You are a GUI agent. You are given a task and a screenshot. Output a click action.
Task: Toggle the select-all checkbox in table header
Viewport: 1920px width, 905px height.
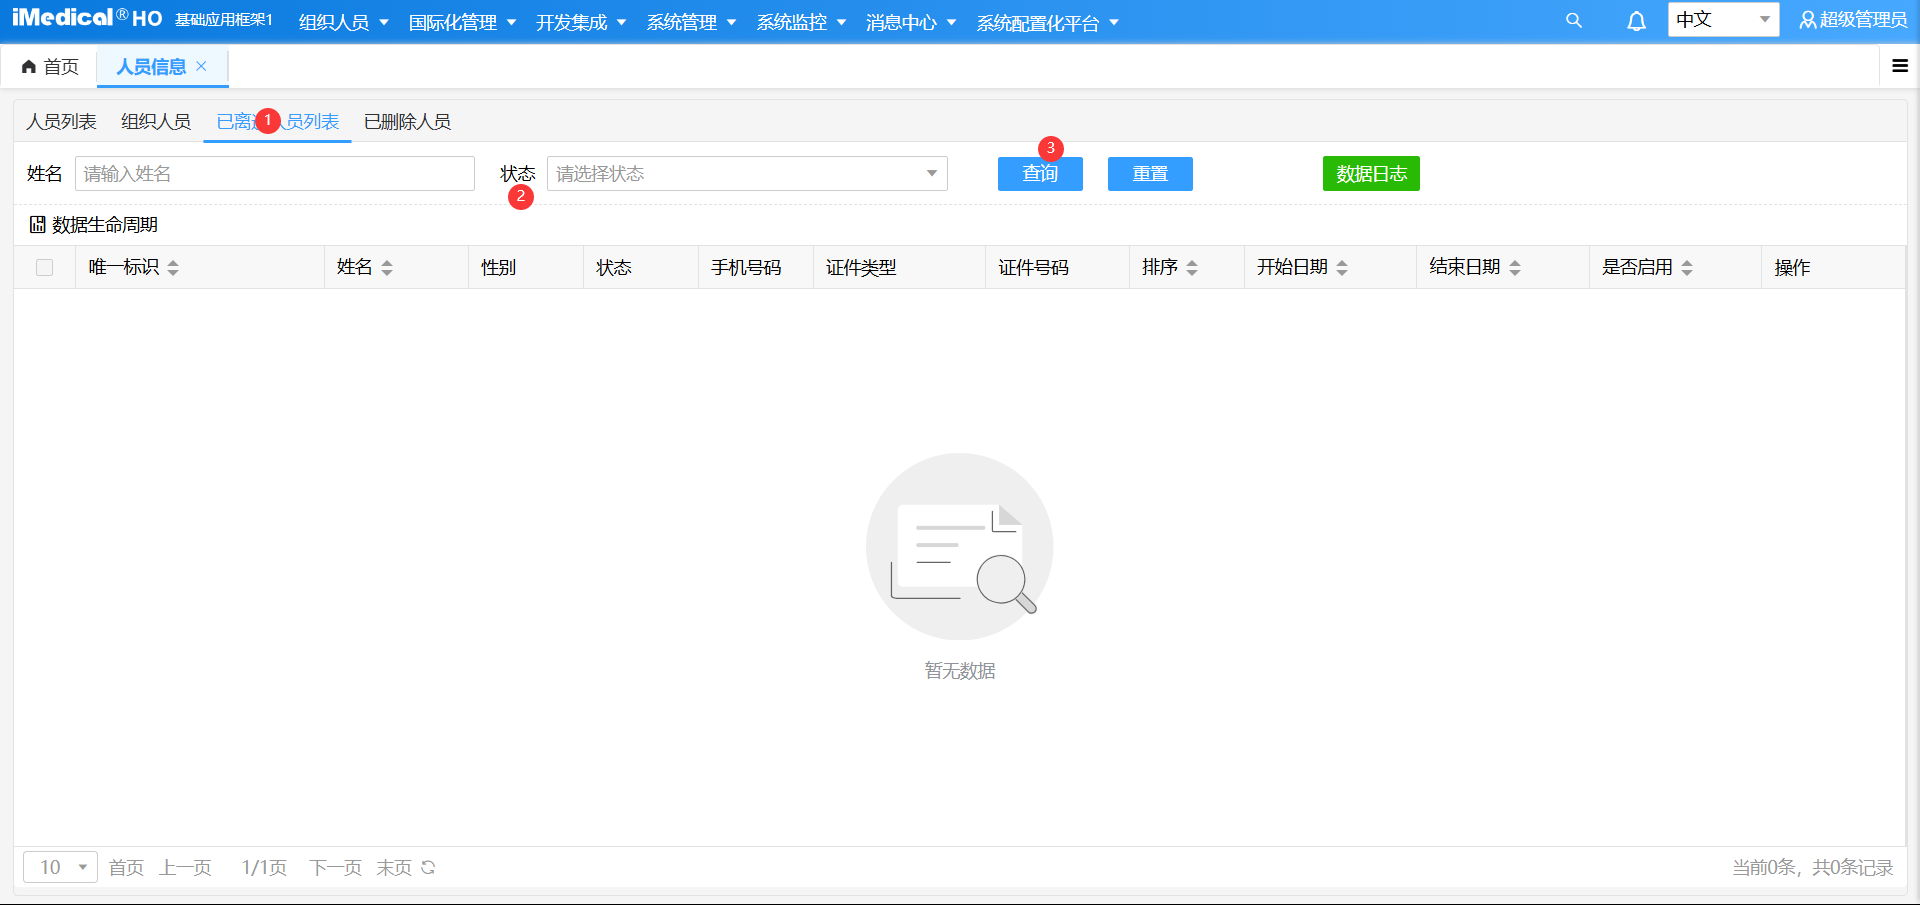tap(44, 267)
